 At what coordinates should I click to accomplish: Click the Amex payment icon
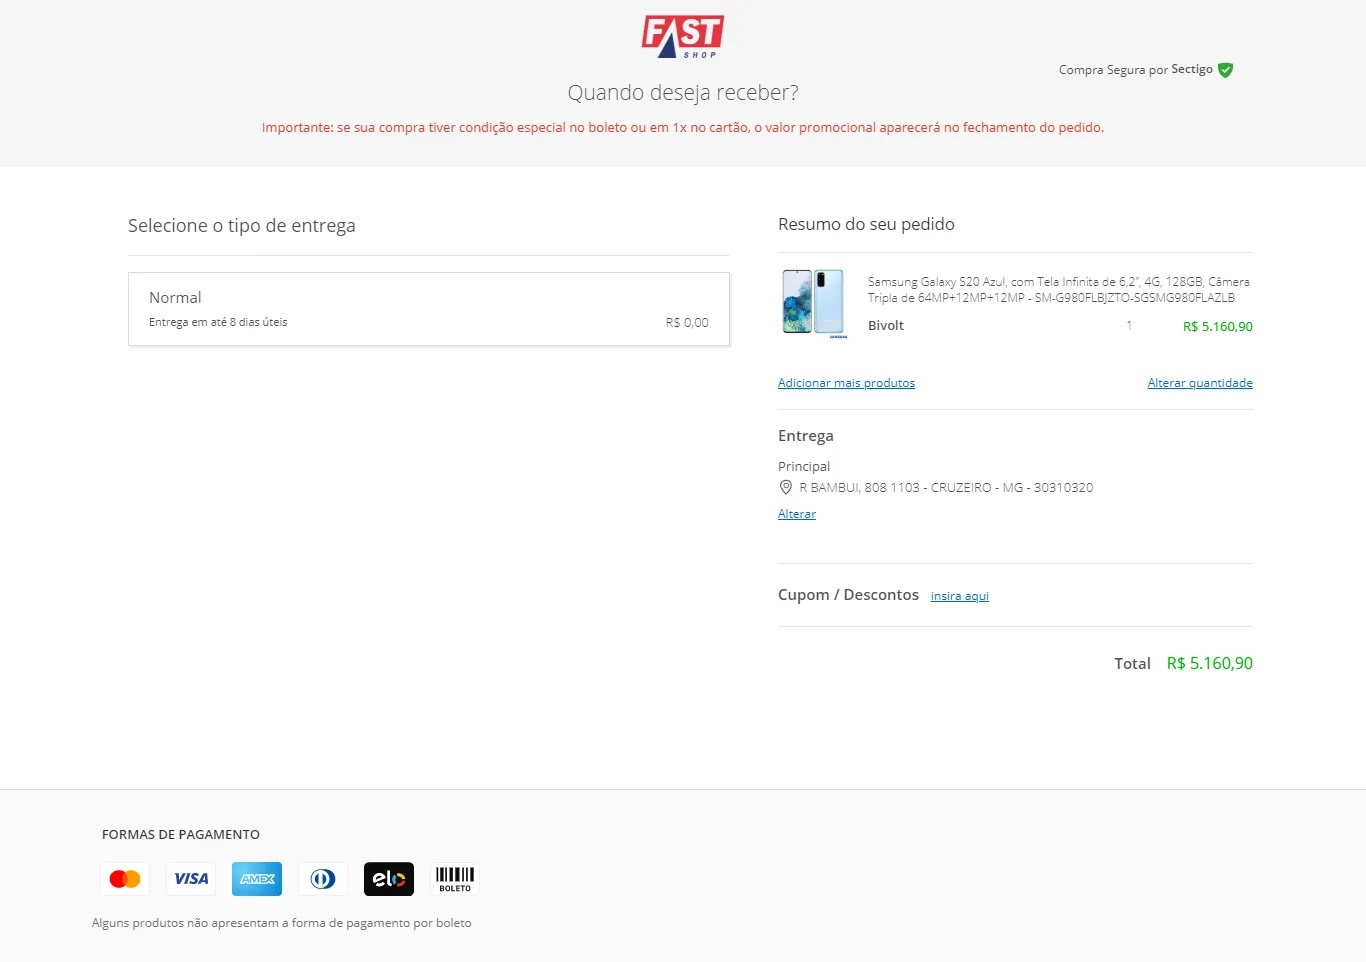click(x=257, y=879)
